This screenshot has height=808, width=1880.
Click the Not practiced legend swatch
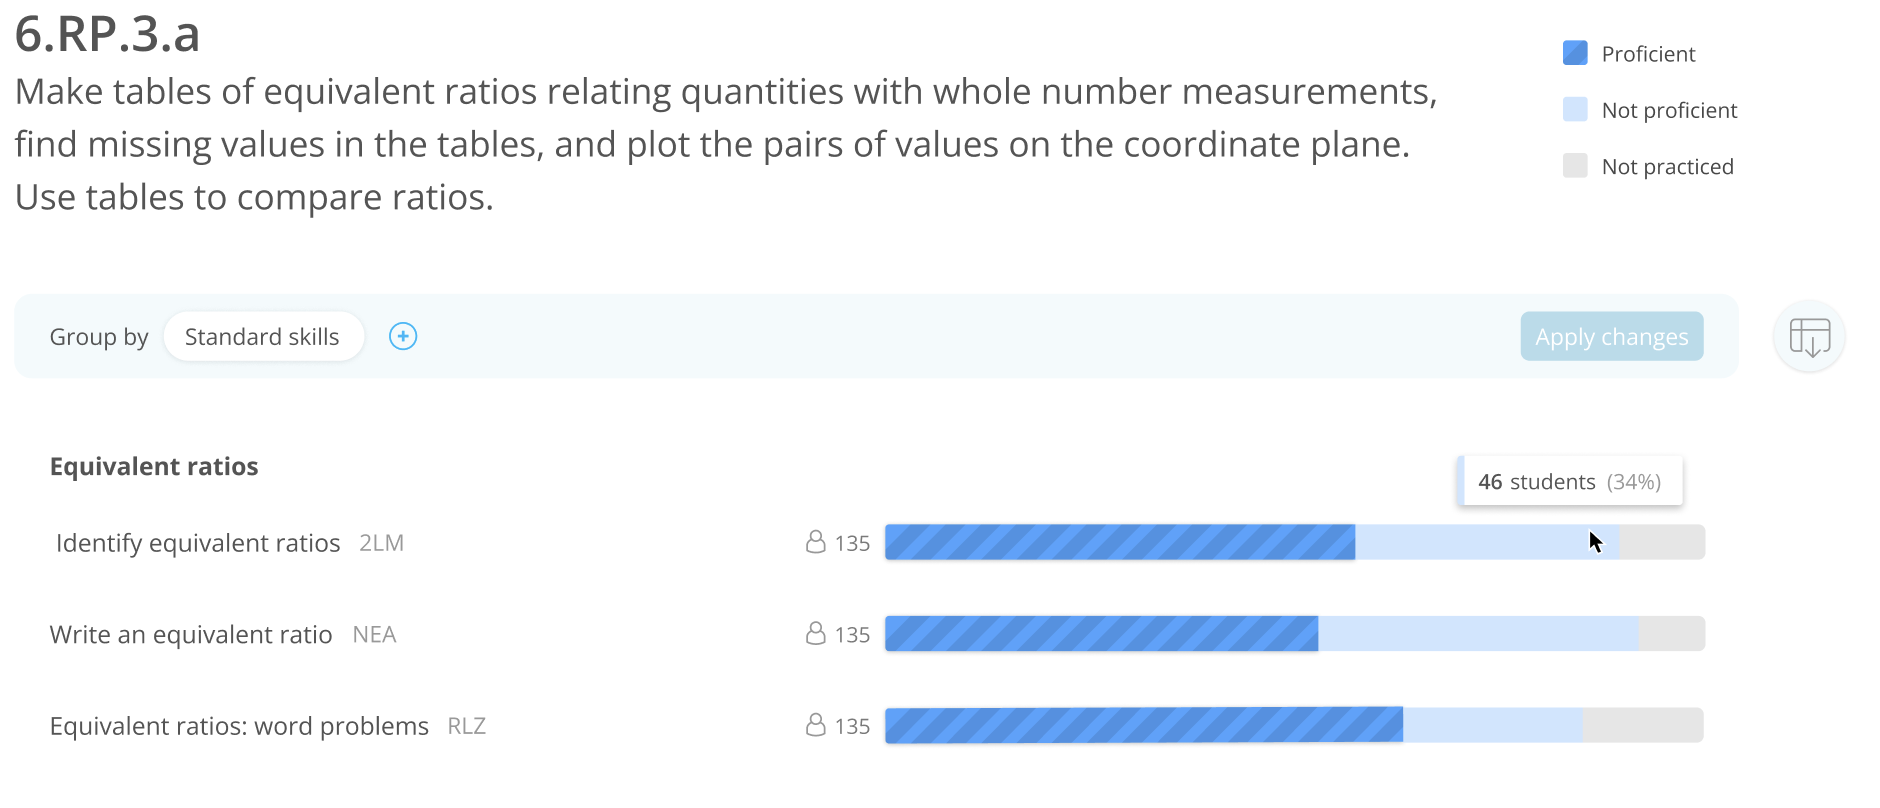click(x=1575, y=165)
